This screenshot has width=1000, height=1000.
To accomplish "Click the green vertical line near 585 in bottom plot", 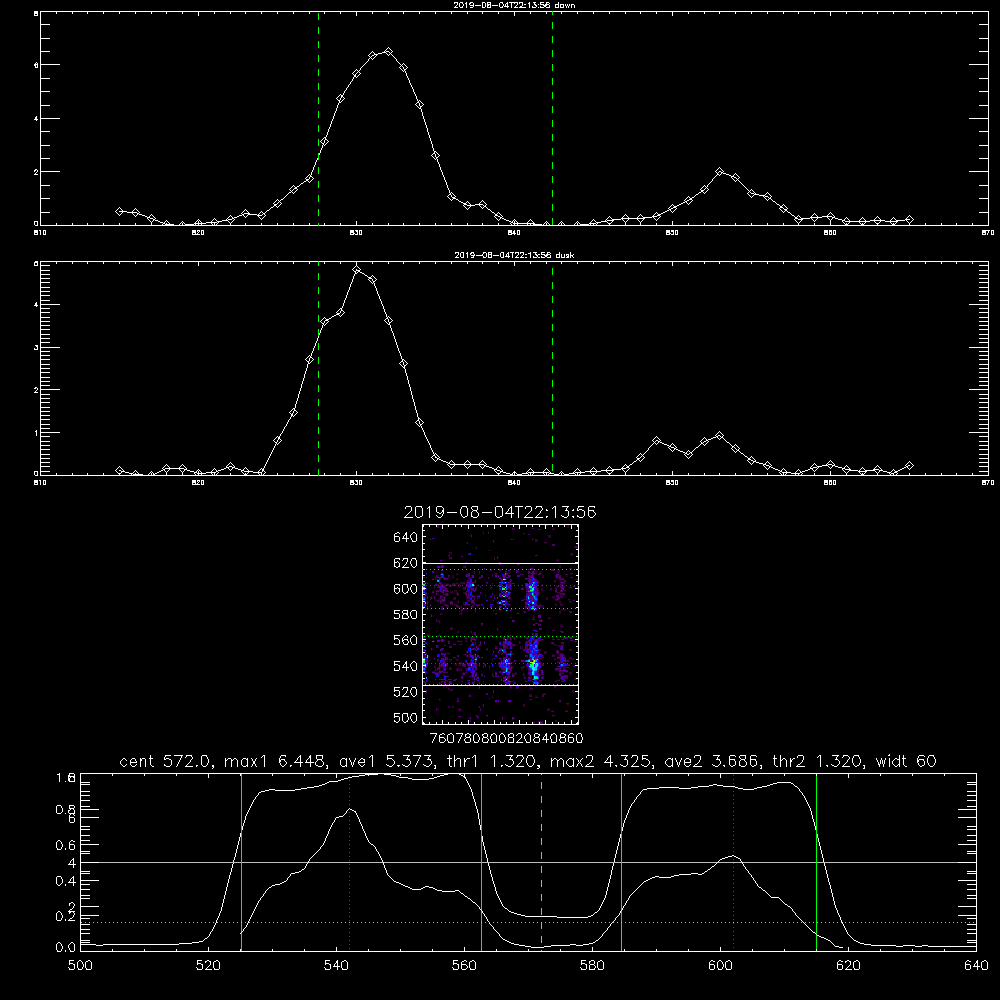I will (x=621, y=861).
